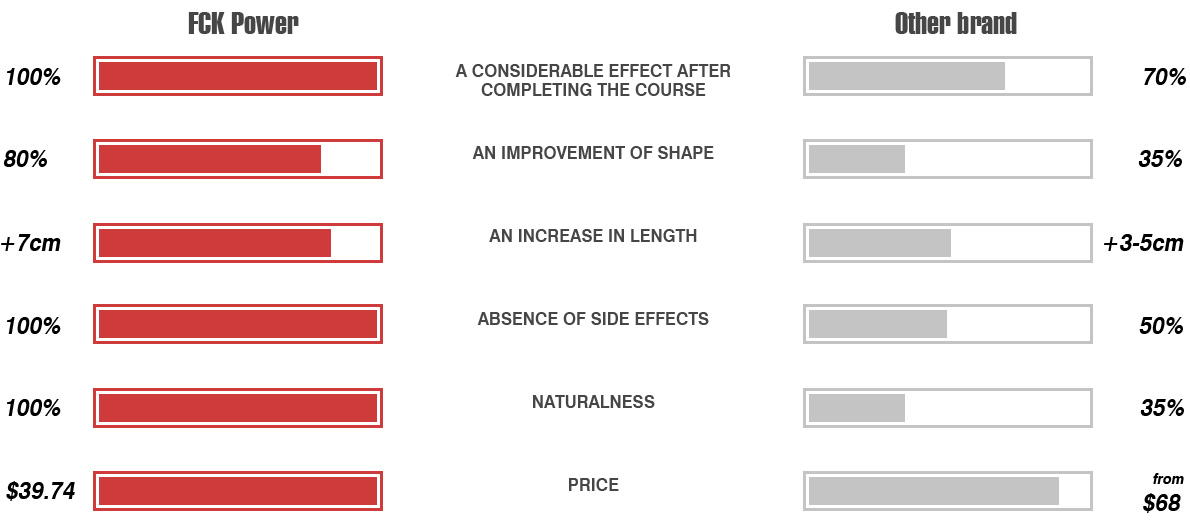Select Other brand gray bar showing 70%
This screenshot has height=531, width=1190.
tap(947, 76)
